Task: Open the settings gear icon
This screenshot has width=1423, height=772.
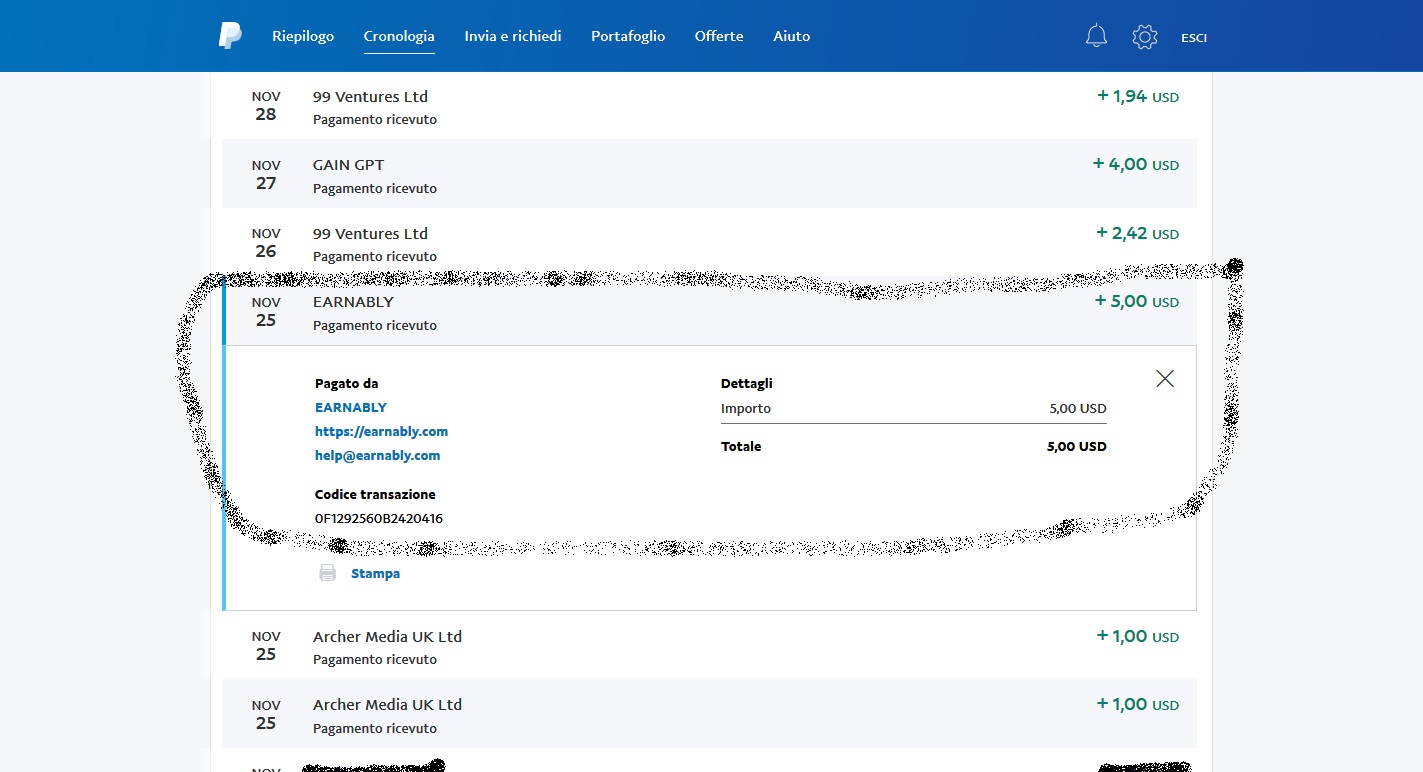Action: click(x=1144, y=37)
